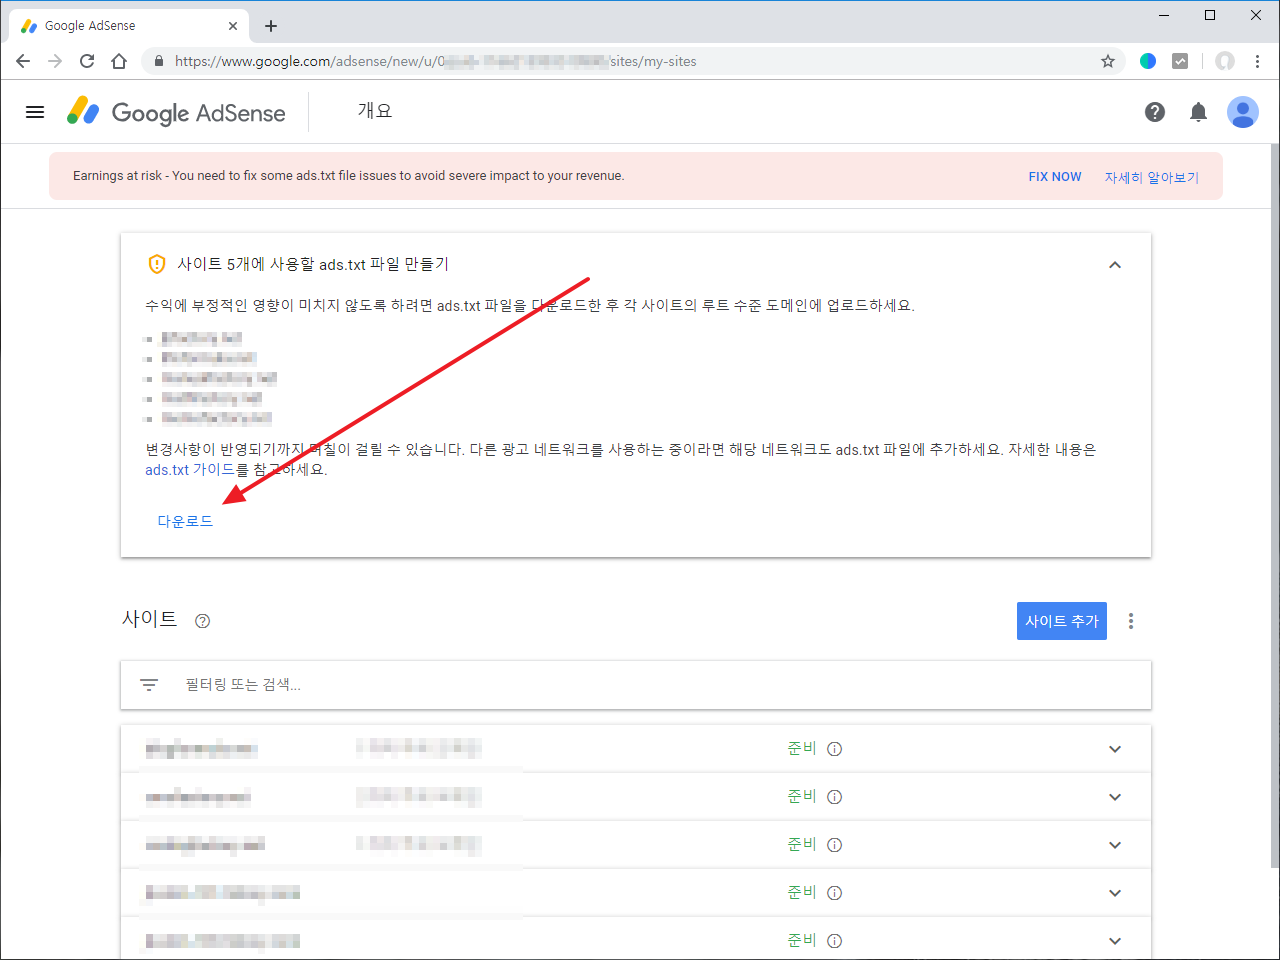
Task: Open AdSense help via question mark icon
Action: click(1155, 112)
